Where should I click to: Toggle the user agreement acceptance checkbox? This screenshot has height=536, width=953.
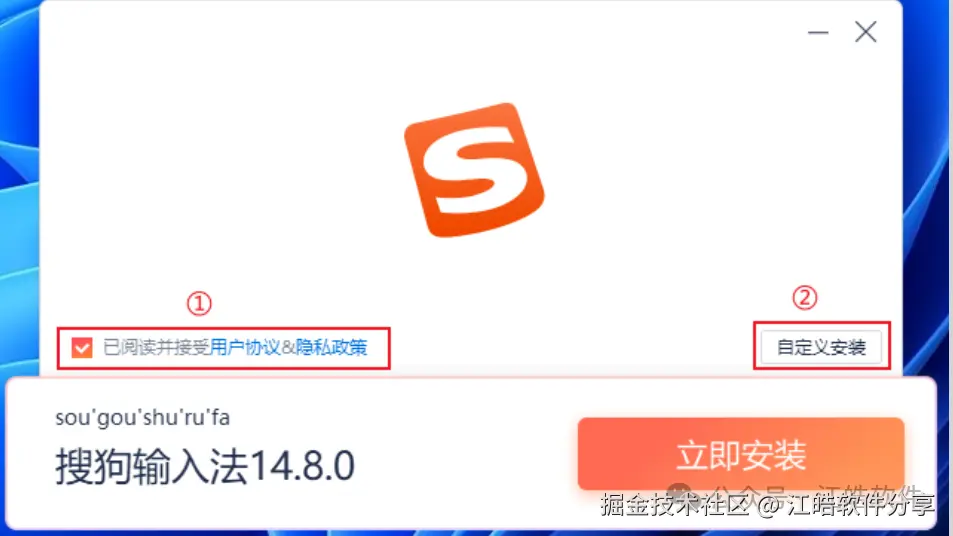(82, 348)
